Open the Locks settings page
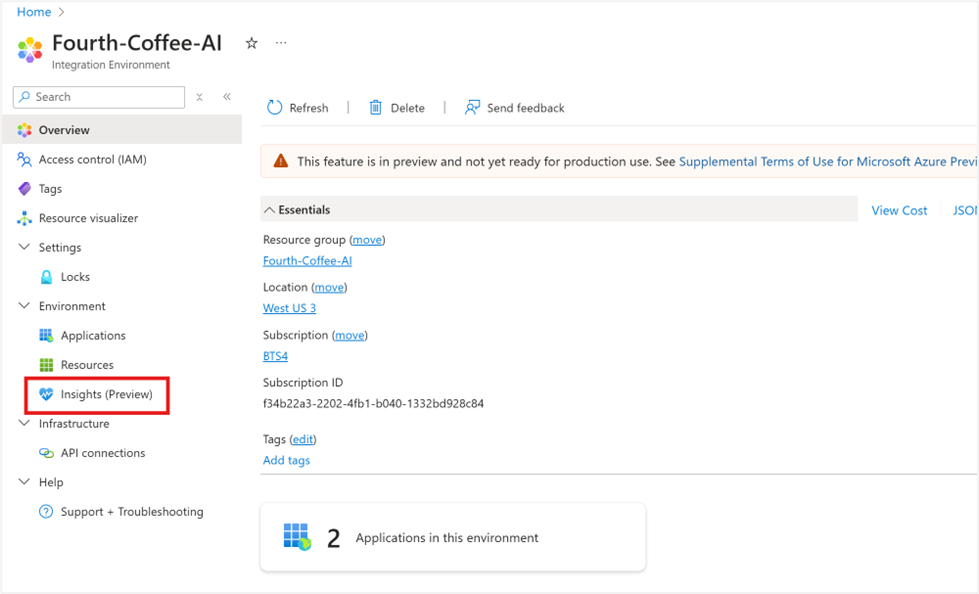 pos(75,277)
